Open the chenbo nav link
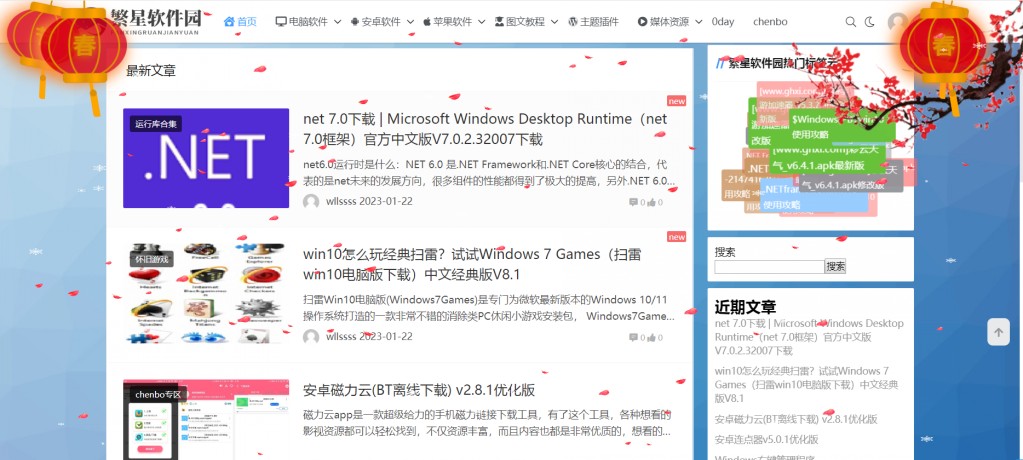Viewport: 1023px width, 460px height. 770,22
